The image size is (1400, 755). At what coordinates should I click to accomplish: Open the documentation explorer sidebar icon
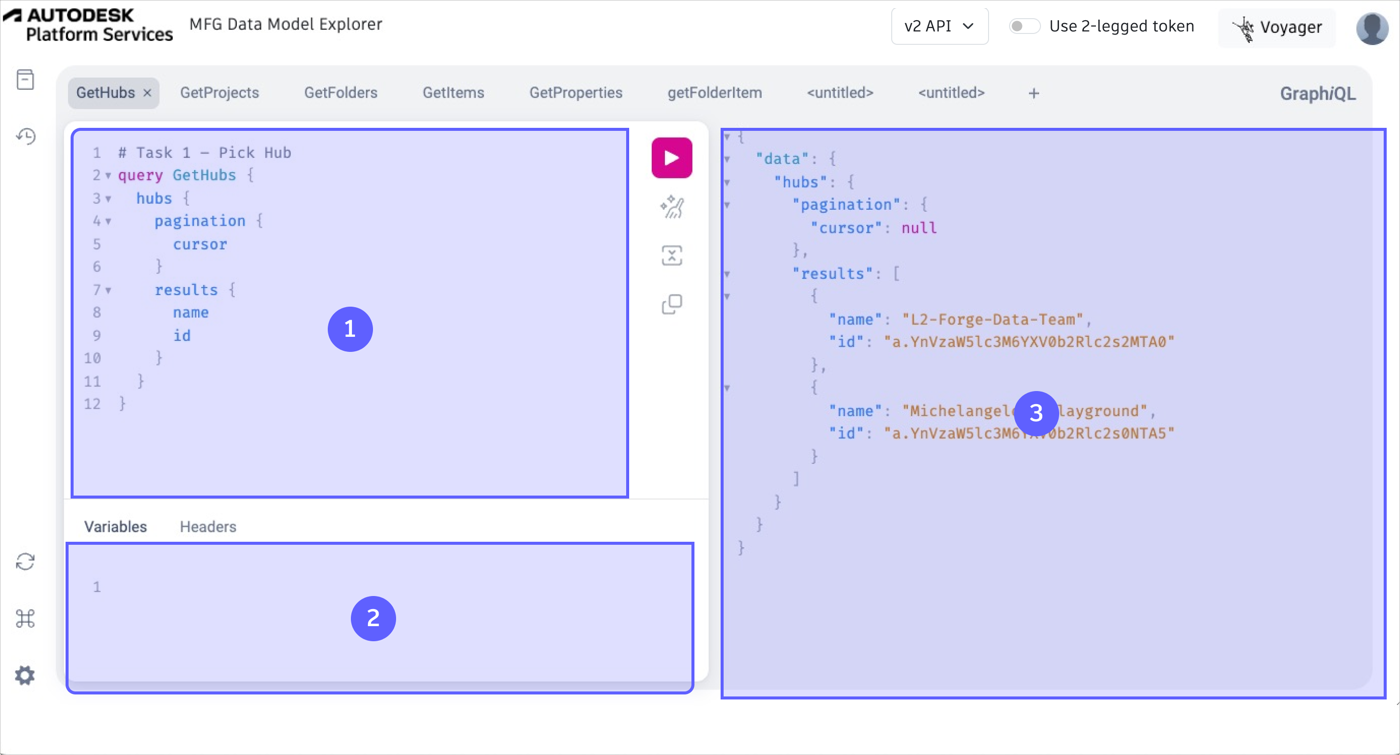[x=26, y=79]
